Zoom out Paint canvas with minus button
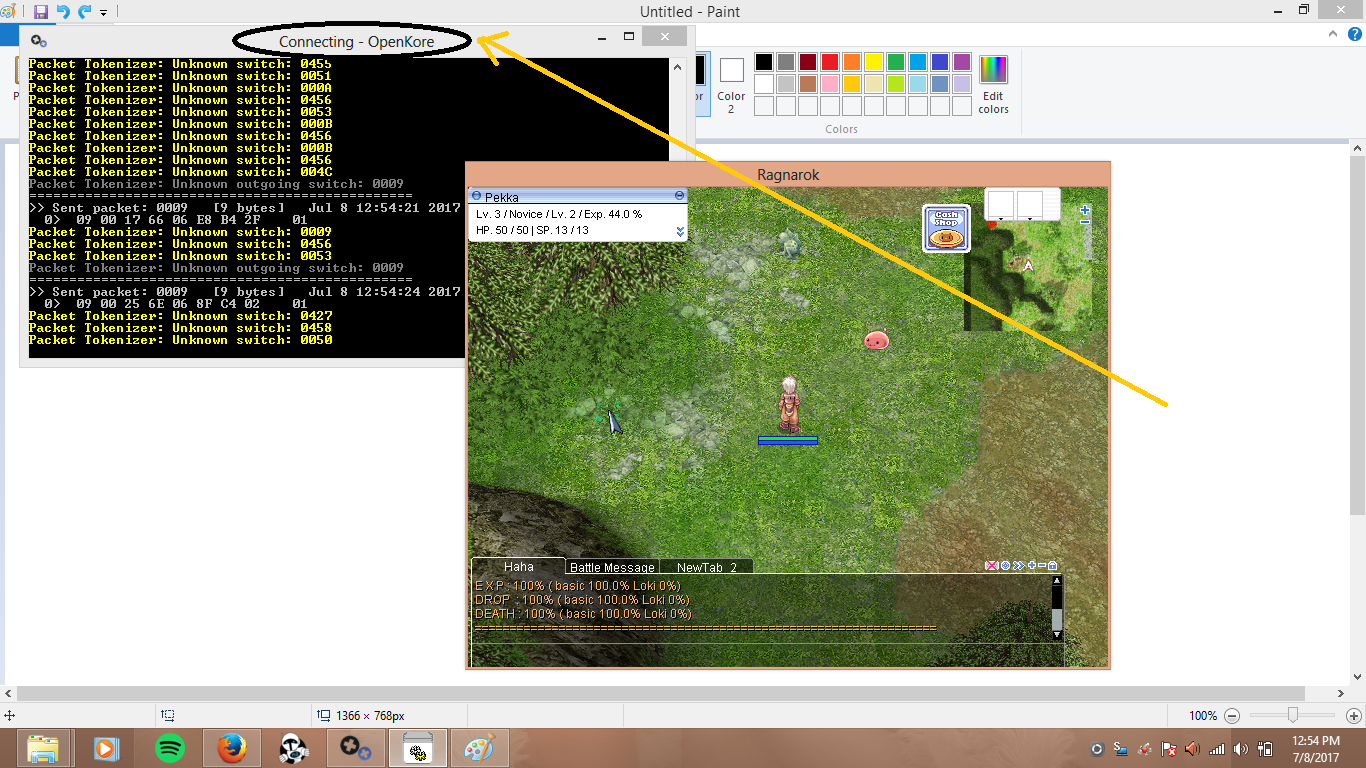The width and height of the screenshot is (1366, 768). point(1232,716)
